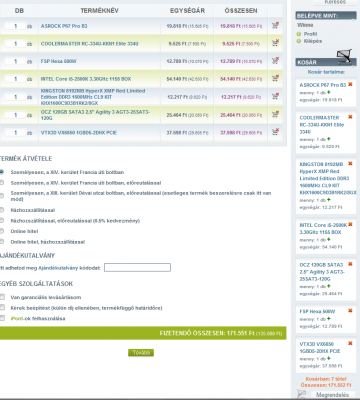Increase FSP Hexa quantity green plus in sidebar
Screen dimensions: 360x400
coord(329,319)
